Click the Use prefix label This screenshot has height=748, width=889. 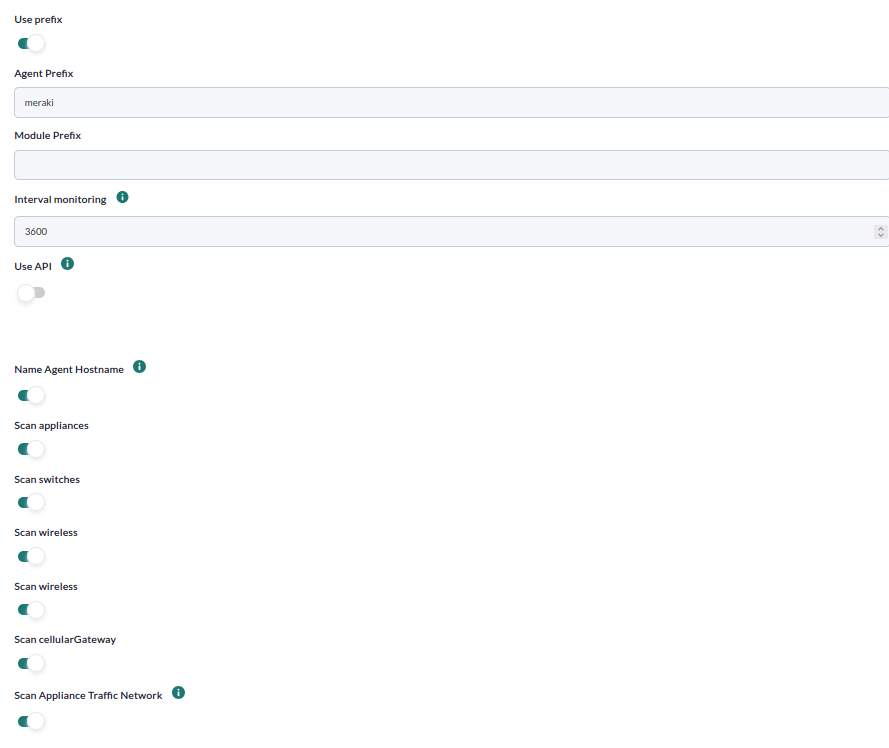click(x=39, y=19)
